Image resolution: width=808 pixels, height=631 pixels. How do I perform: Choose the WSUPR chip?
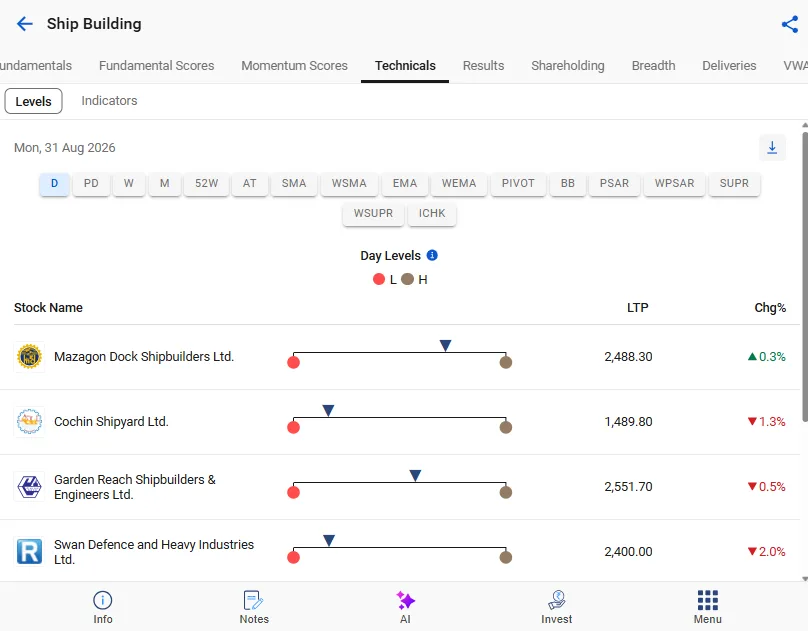click(x=374, y=213)
